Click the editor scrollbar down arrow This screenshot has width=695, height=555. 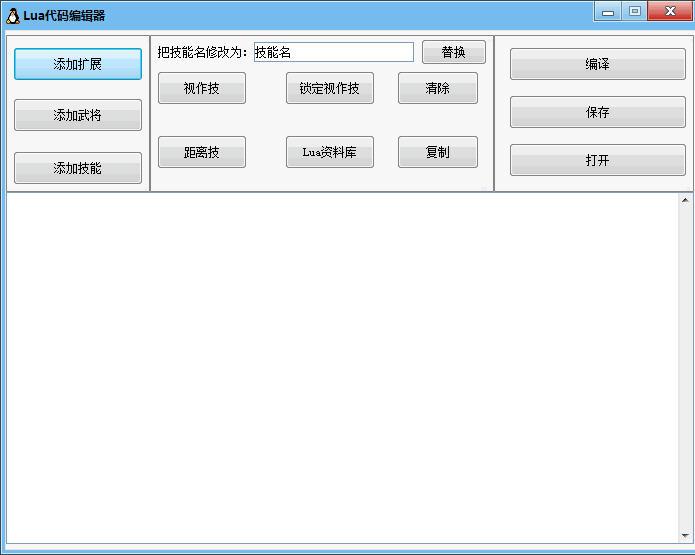coord(685,537)
